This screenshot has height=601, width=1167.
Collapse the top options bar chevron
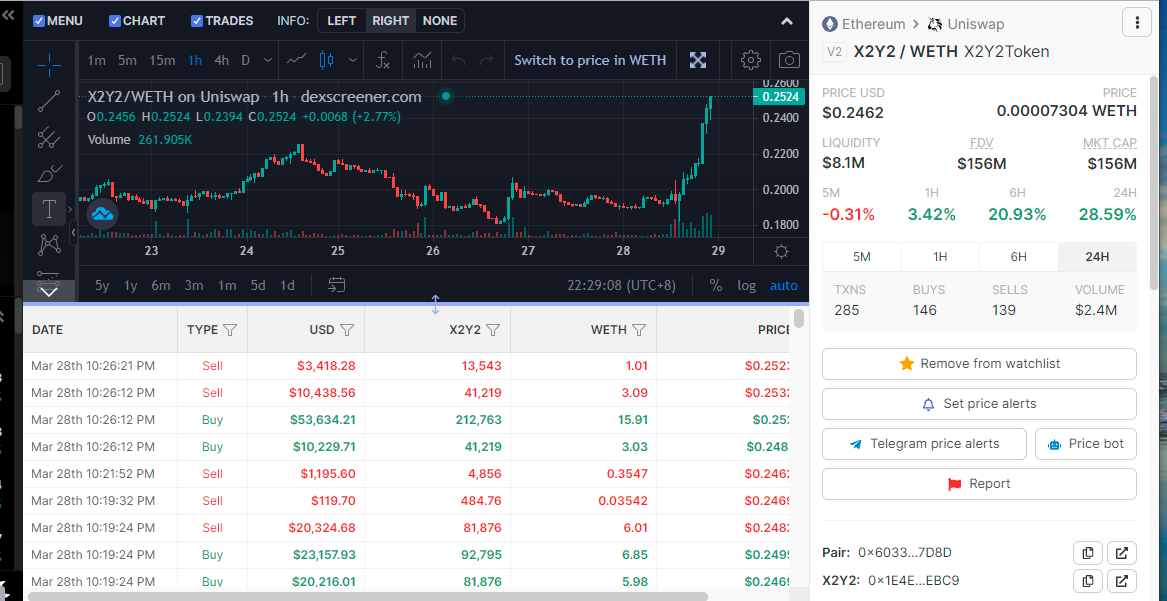(787, 22)
